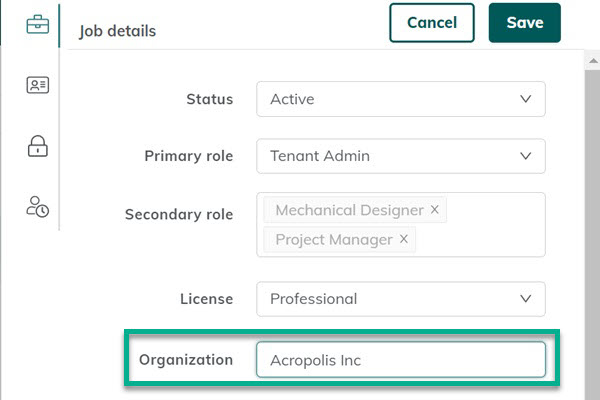Screen dimensions: 600x400
Task: Click the Save button
Action: (524, 23)
